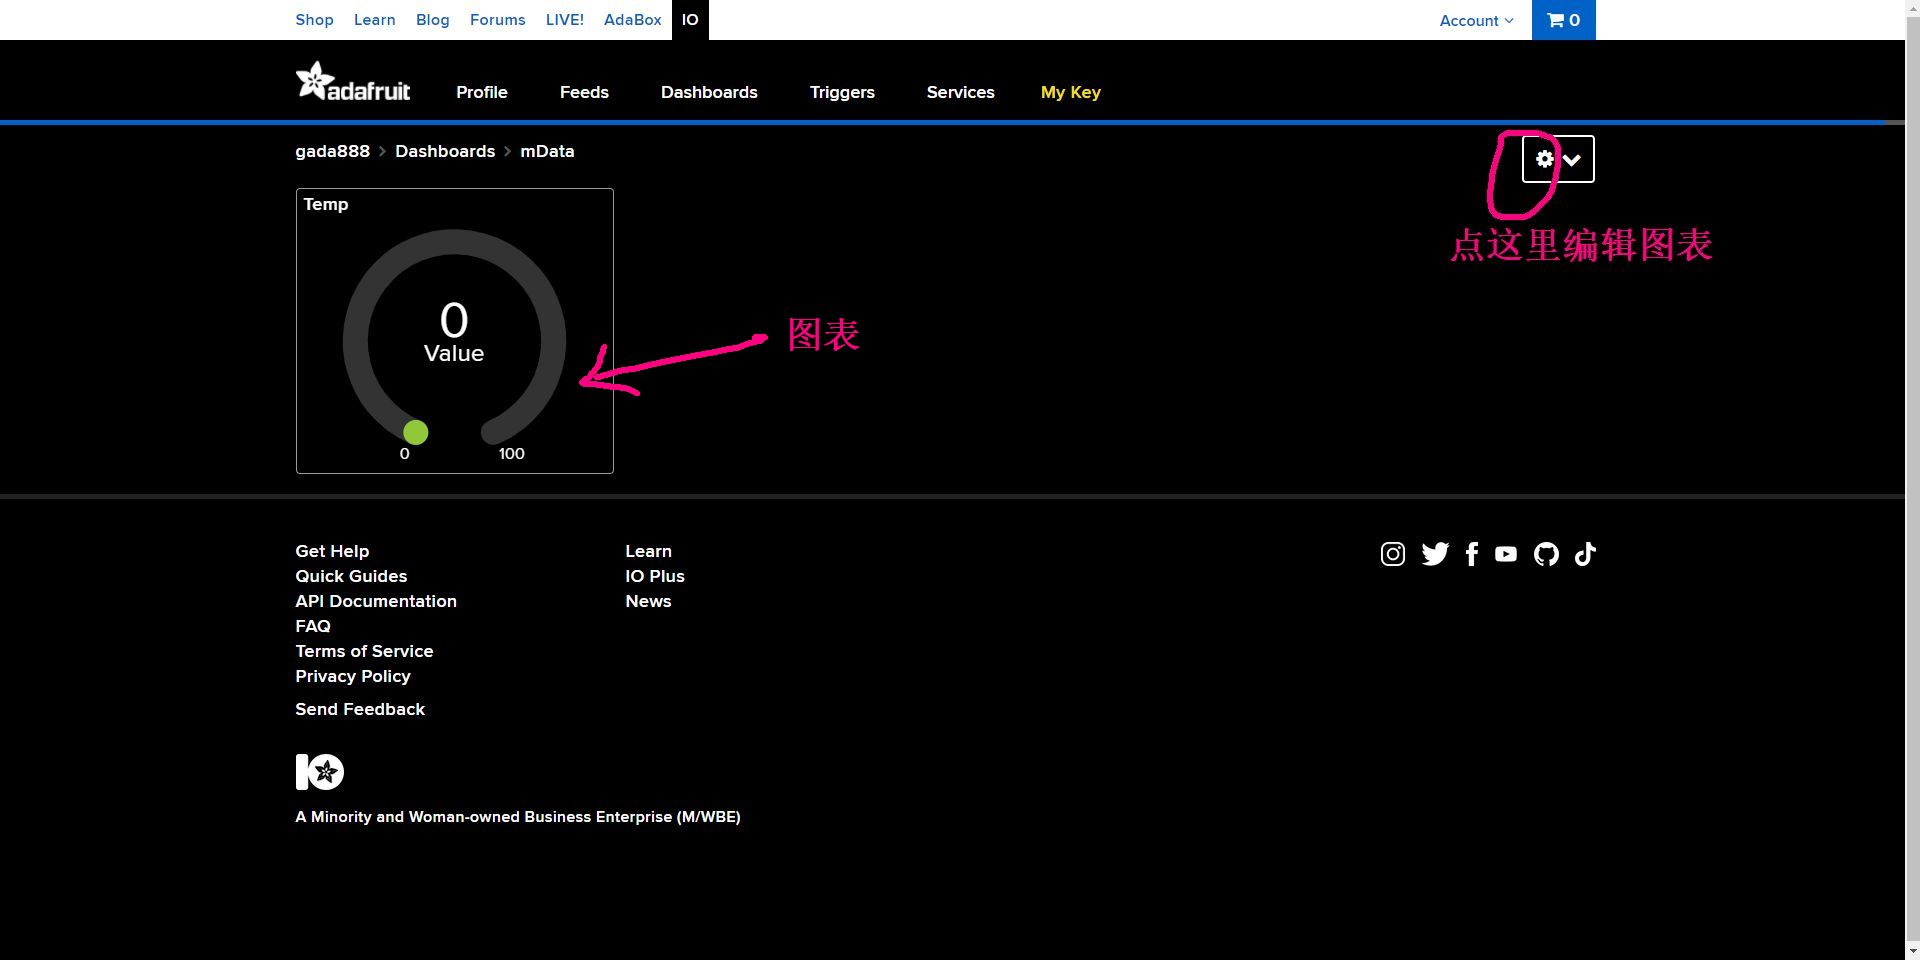This screenshot has height=960, width=1920.
Task: Open the FAQ link
Action: [x=313, y=626]
